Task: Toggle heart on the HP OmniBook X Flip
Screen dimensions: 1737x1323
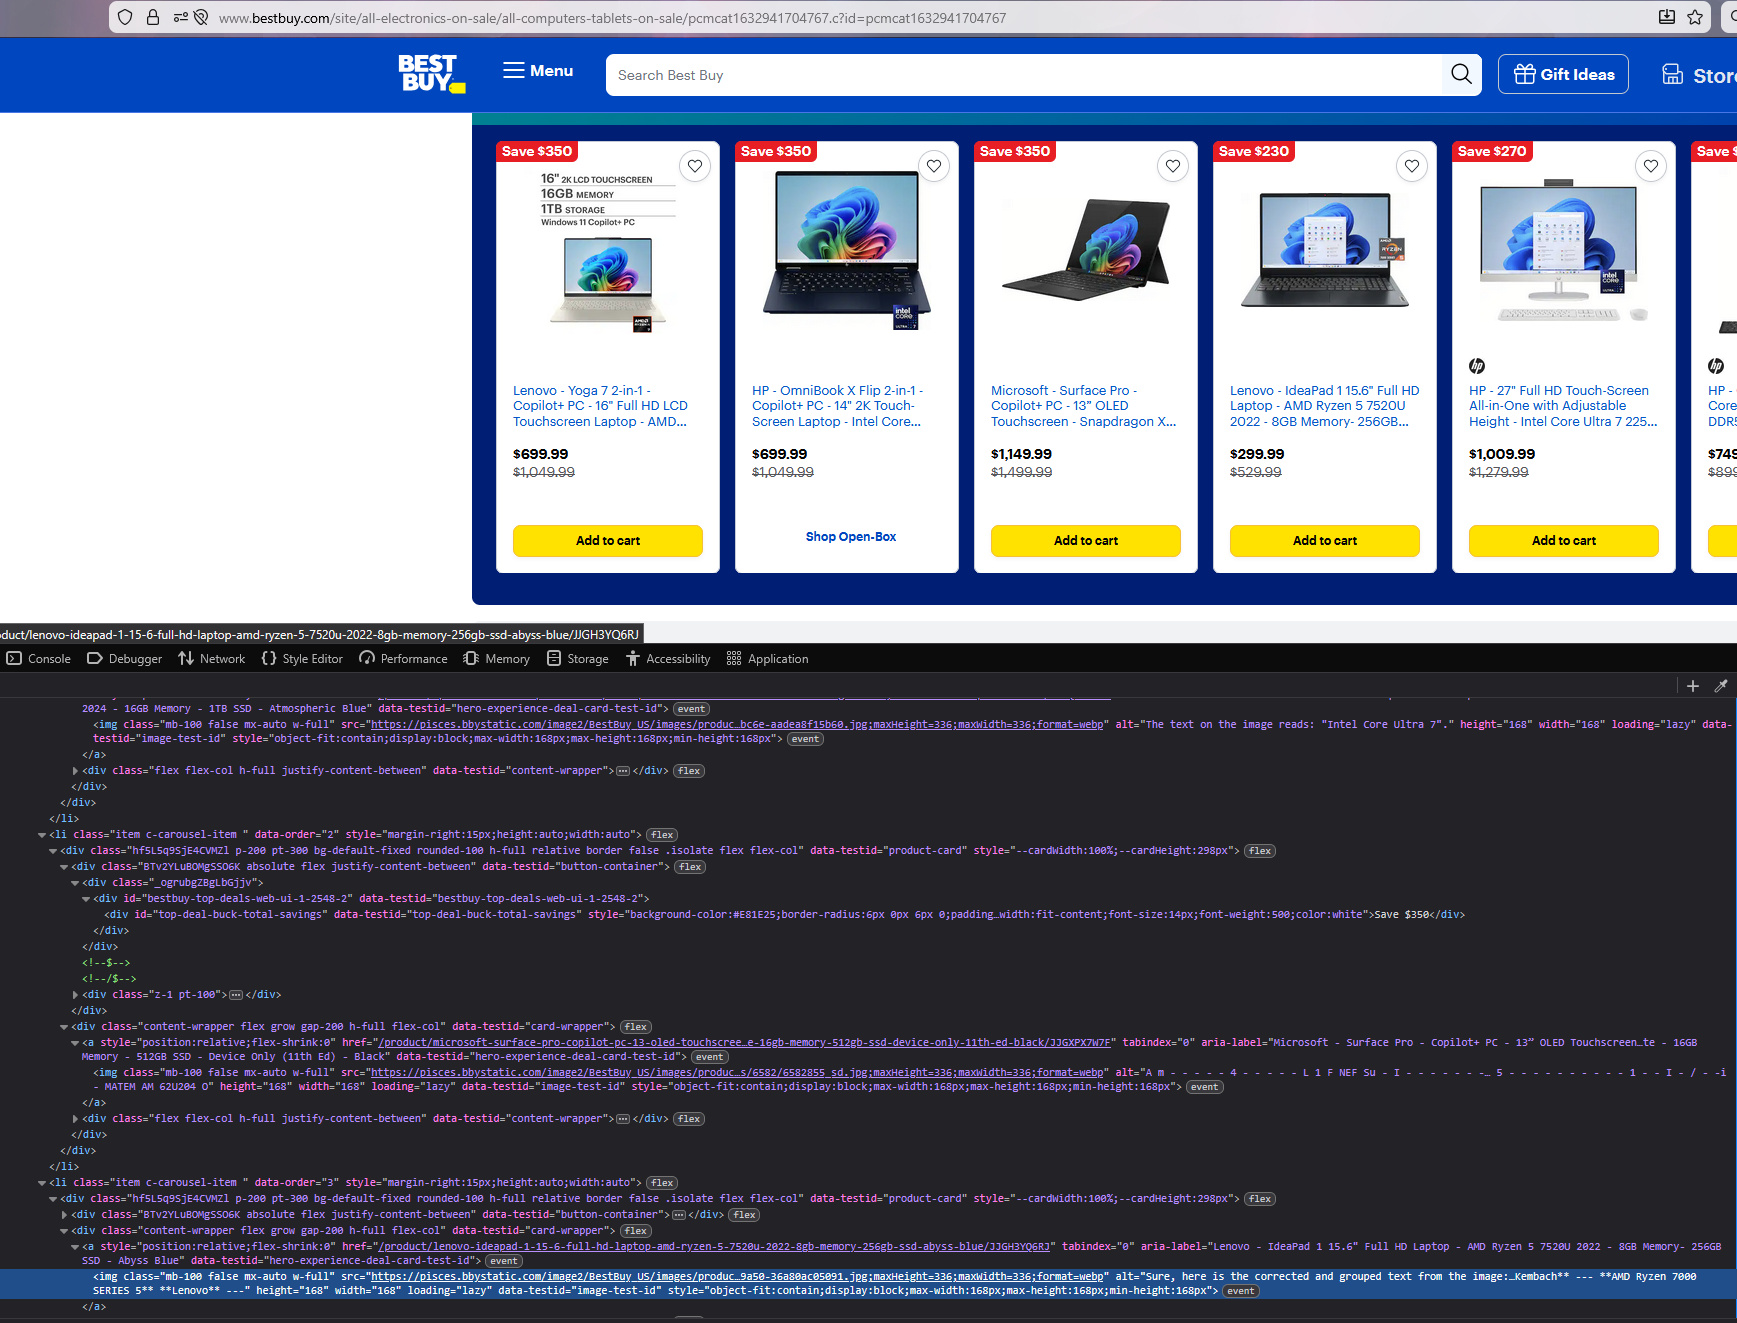Action: pyautogui.click(x=934, y=166)
